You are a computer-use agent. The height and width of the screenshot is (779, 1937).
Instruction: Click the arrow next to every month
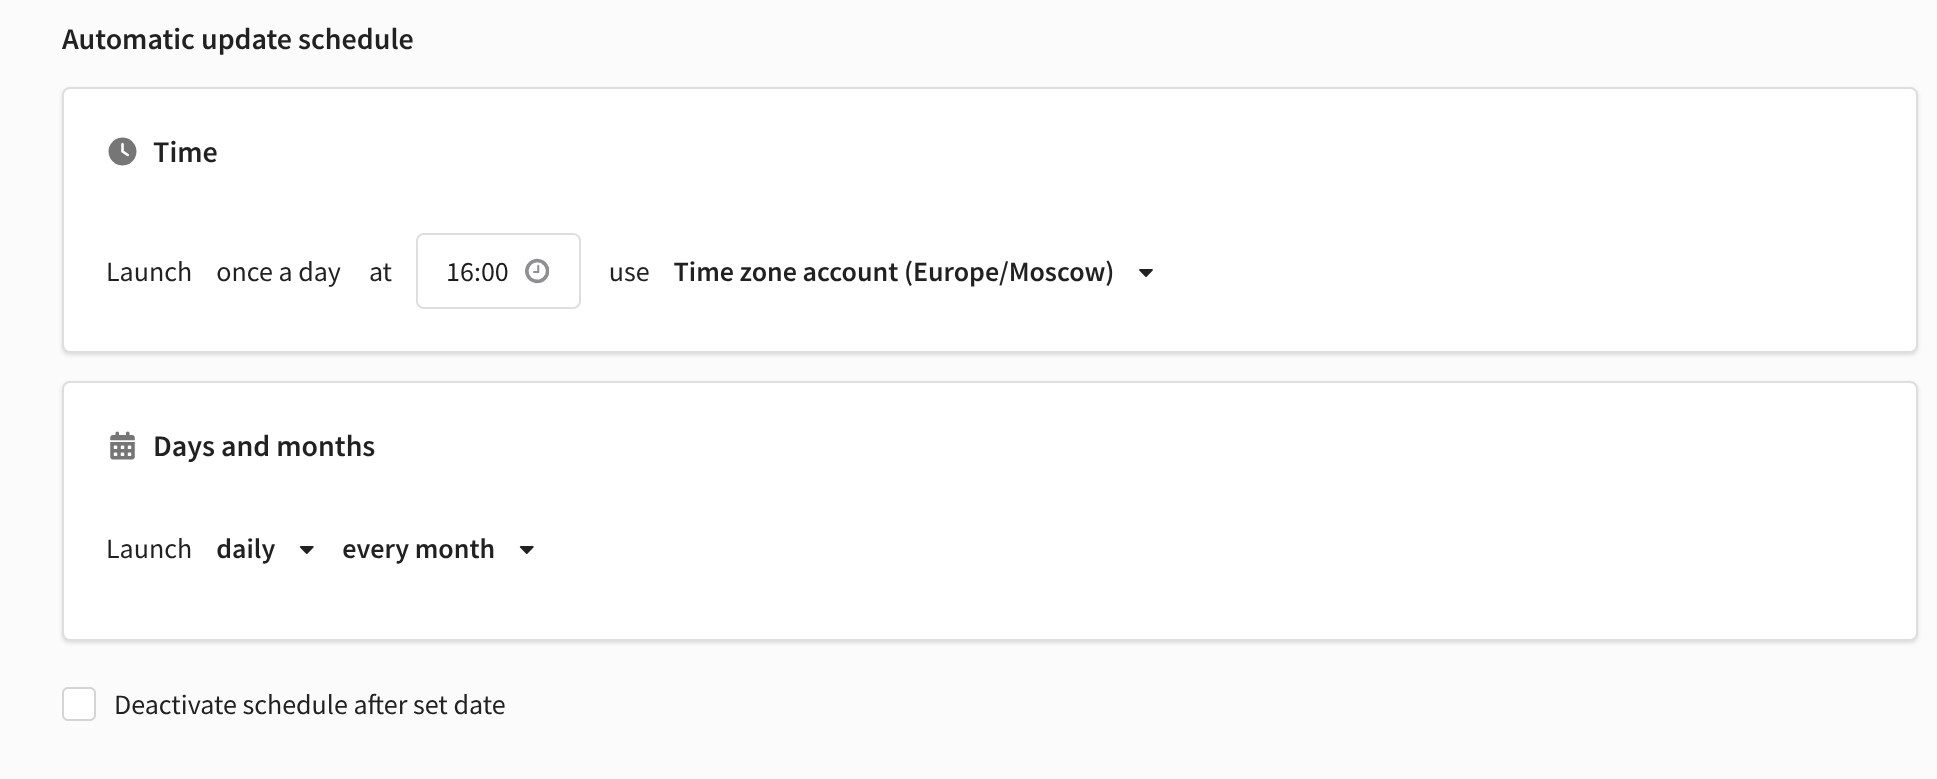pyautogui.click(x=527, y=550)
